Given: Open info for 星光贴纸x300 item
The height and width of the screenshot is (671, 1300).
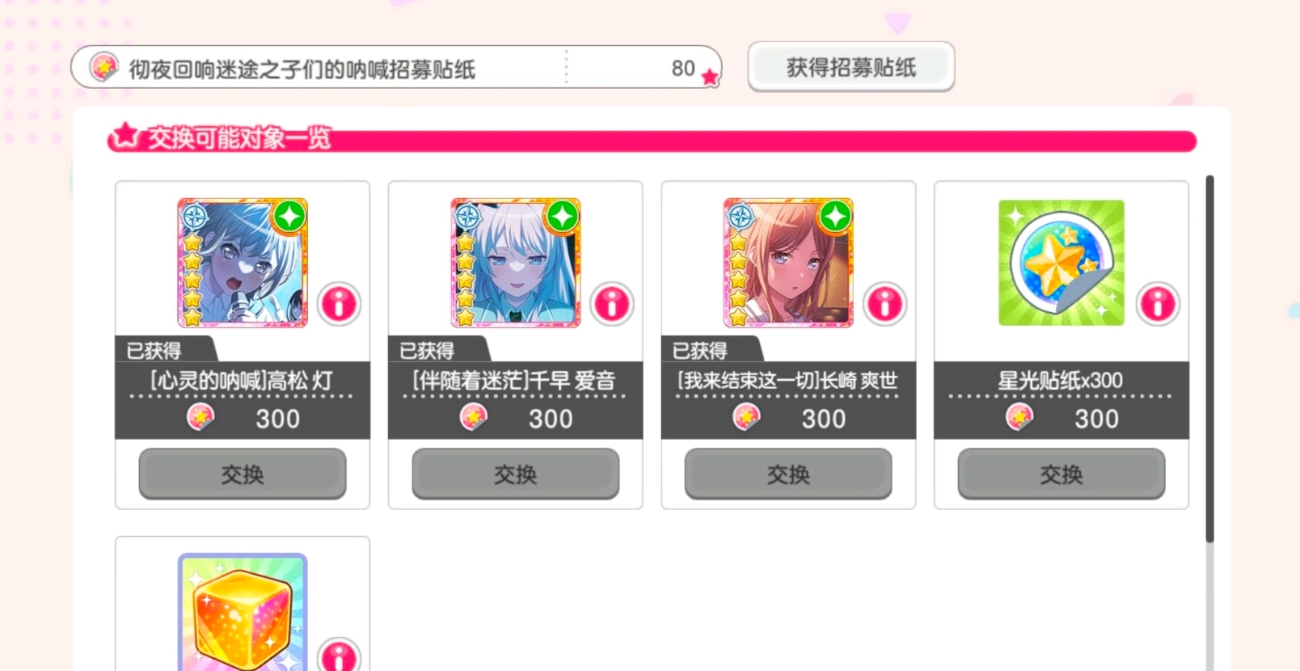Looking at the screenshot, I should (x=1158, y=304).
